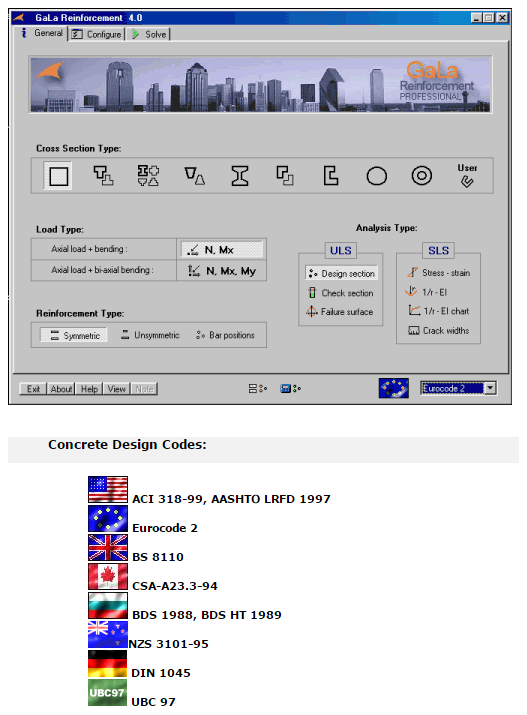Switch to the Configure tab
This screenshot has height=715, width=527.
(x=97, y=34)
